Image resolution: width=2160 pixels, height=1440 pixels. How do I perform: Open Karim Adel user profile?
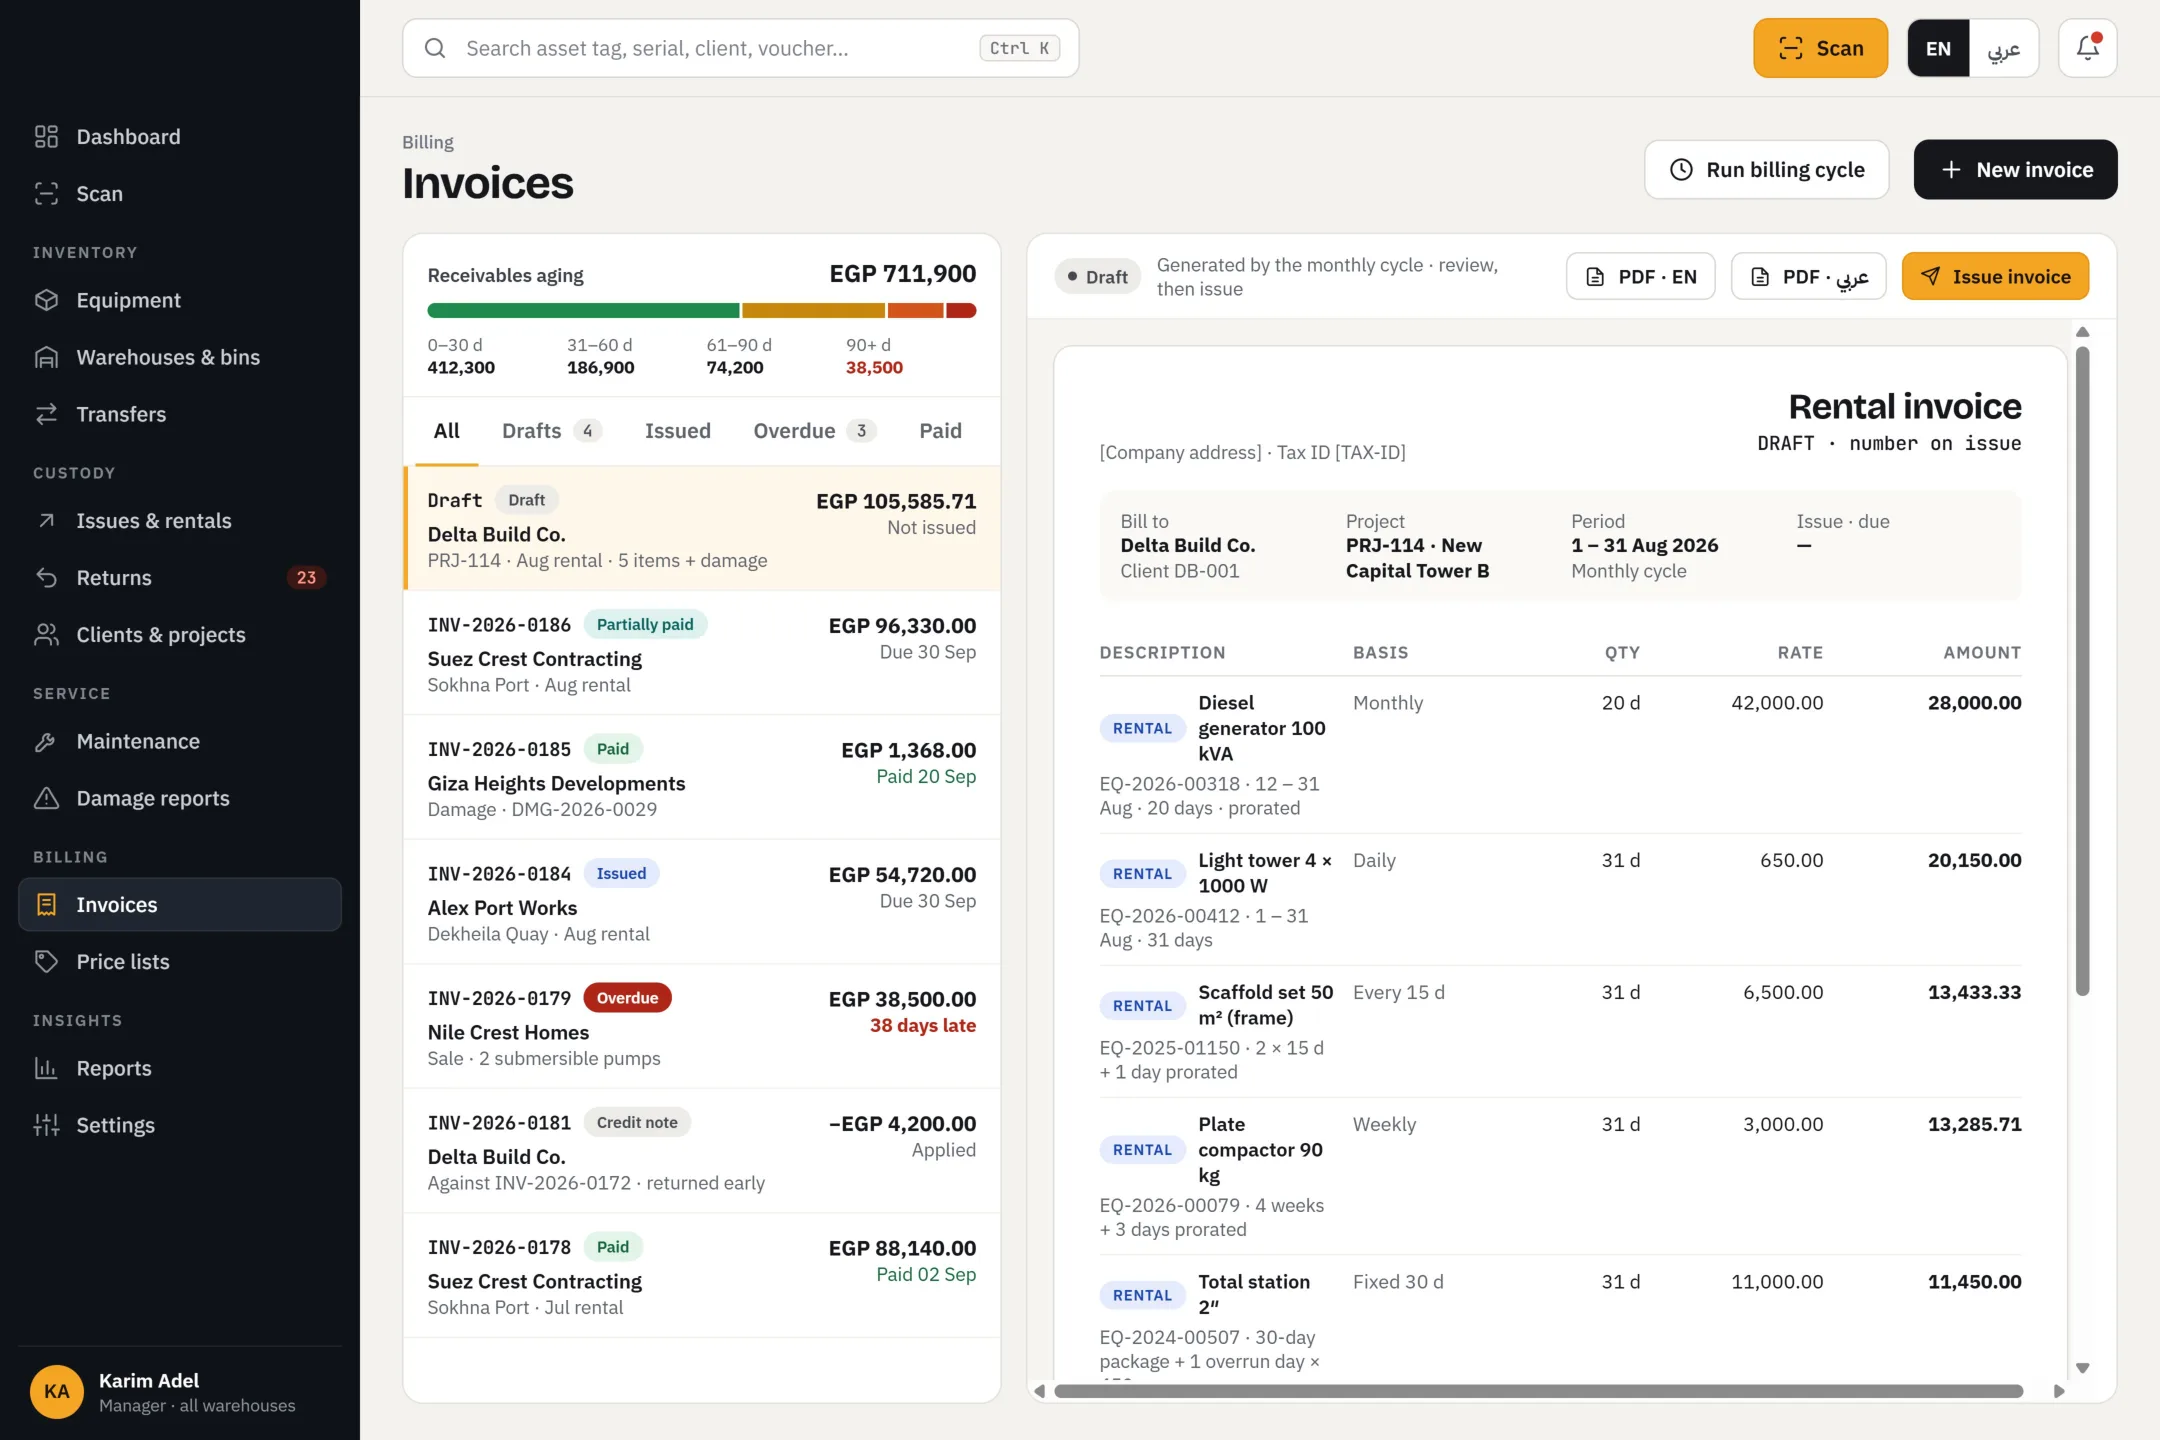[180, 1392]
